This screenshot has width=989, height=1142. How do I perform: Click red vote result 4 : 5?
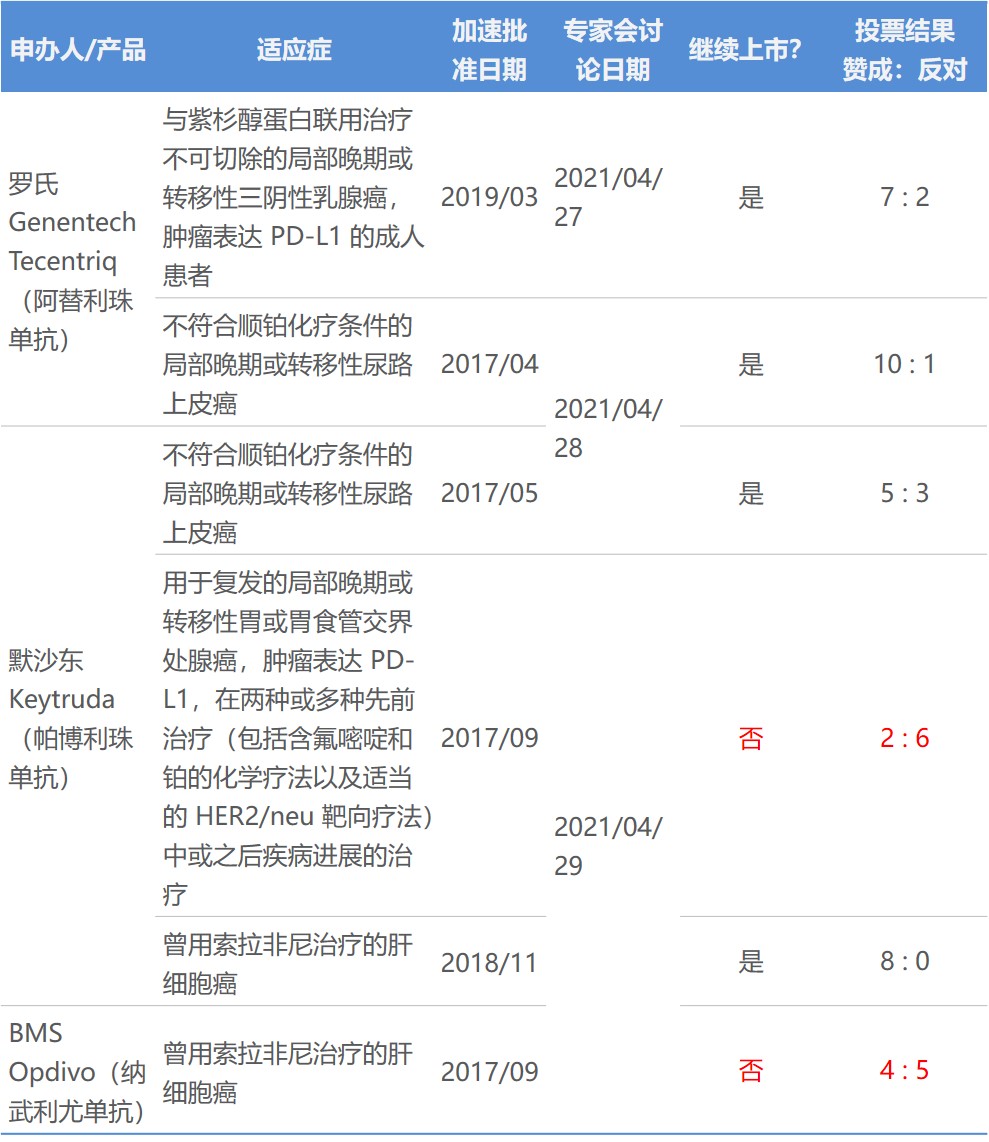click(x=905, y=1070)
